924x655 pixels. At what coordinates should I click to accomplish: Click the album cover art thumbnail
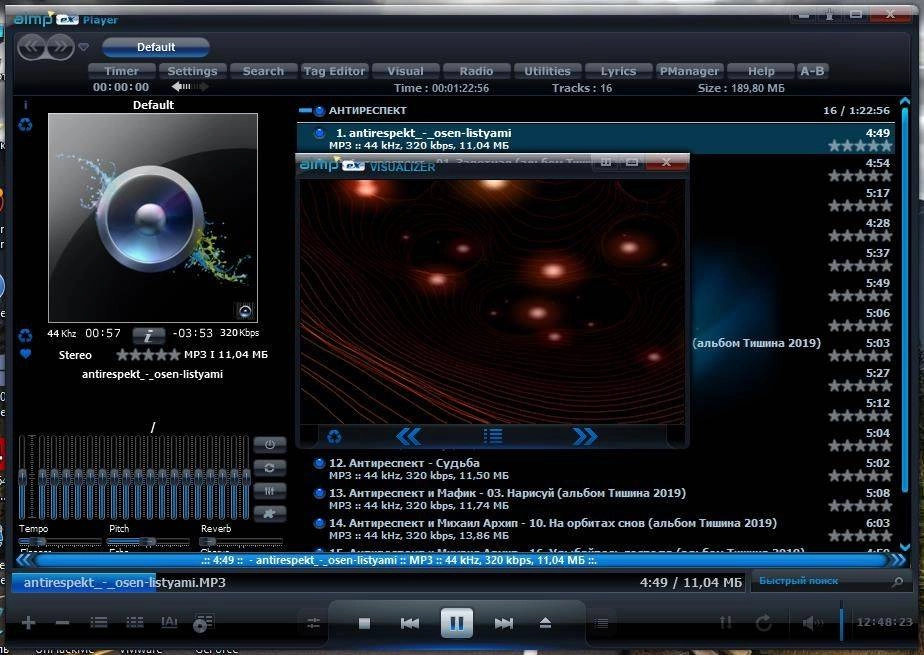point(153,217)
